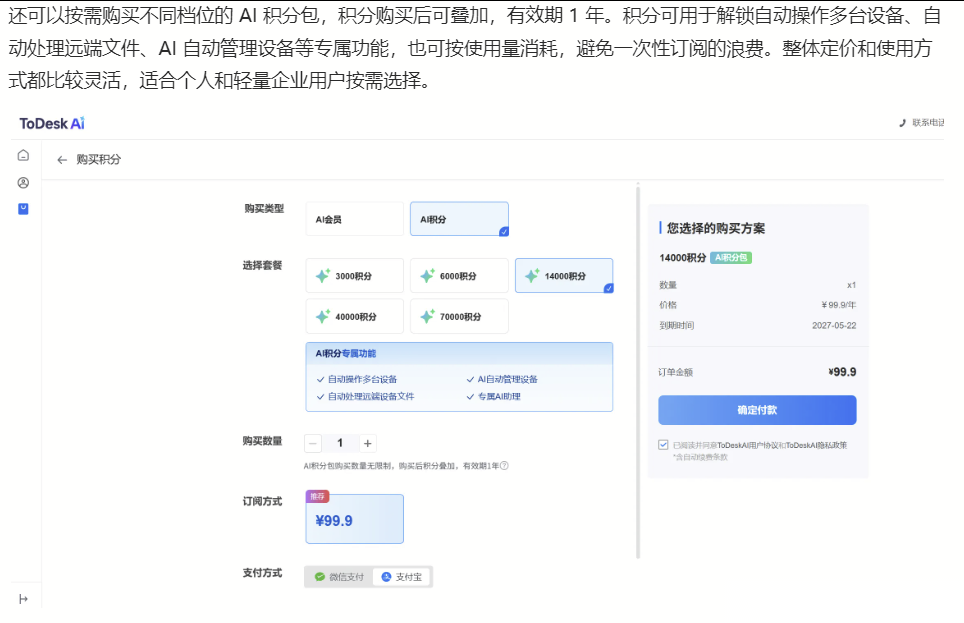Click the AI自动管理设备 feature item

tap(502, 379)
